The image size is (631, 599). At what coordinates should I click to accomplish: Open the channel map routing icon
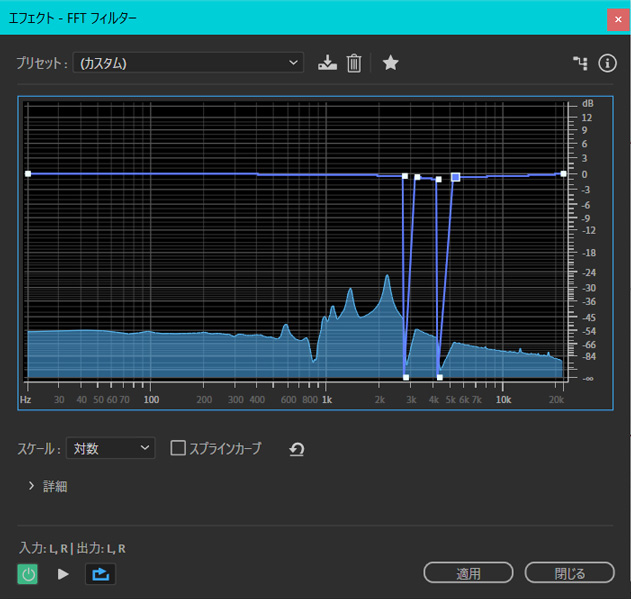579,63
